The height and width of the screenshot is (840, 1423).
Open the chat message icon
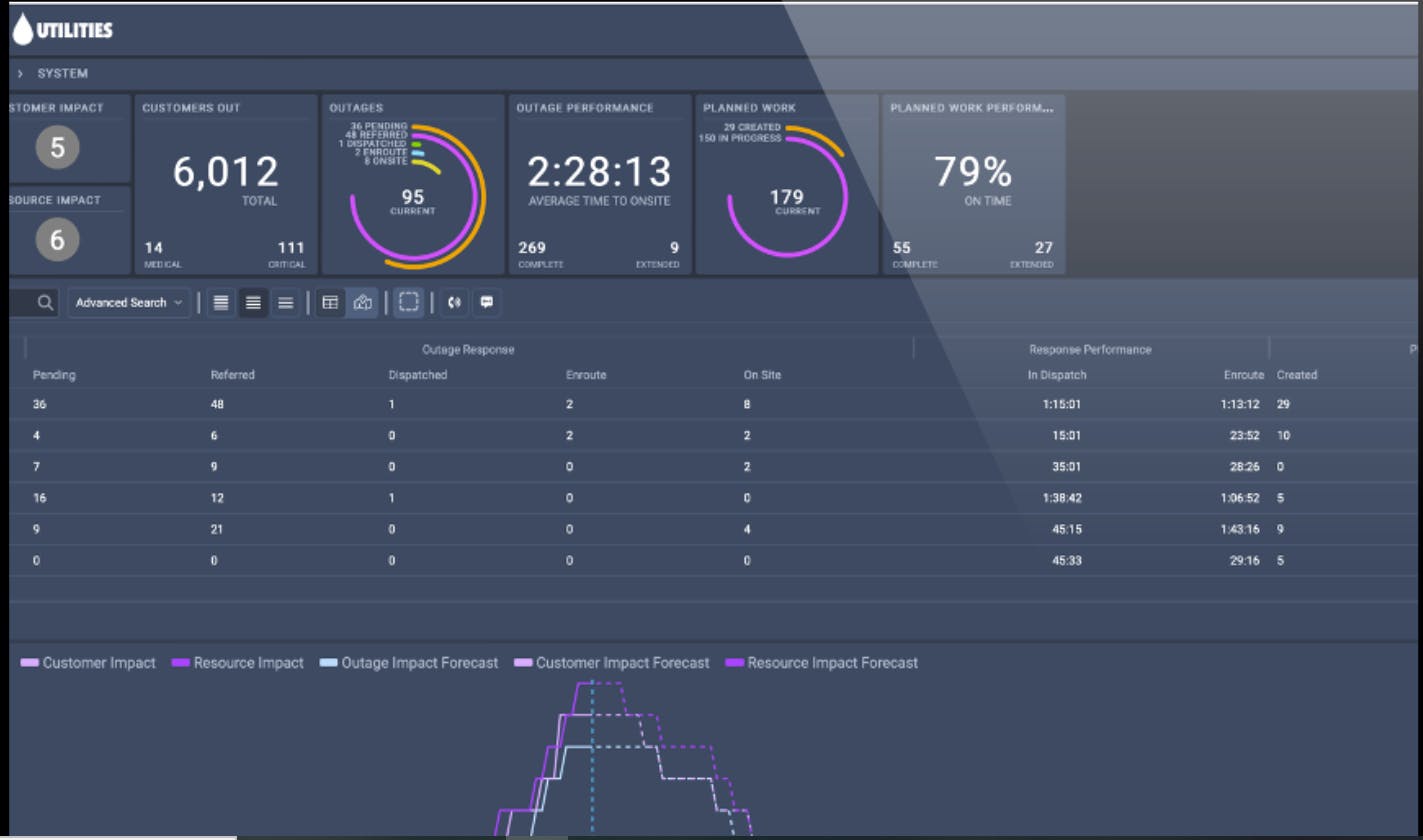click(x=486, y=302)
